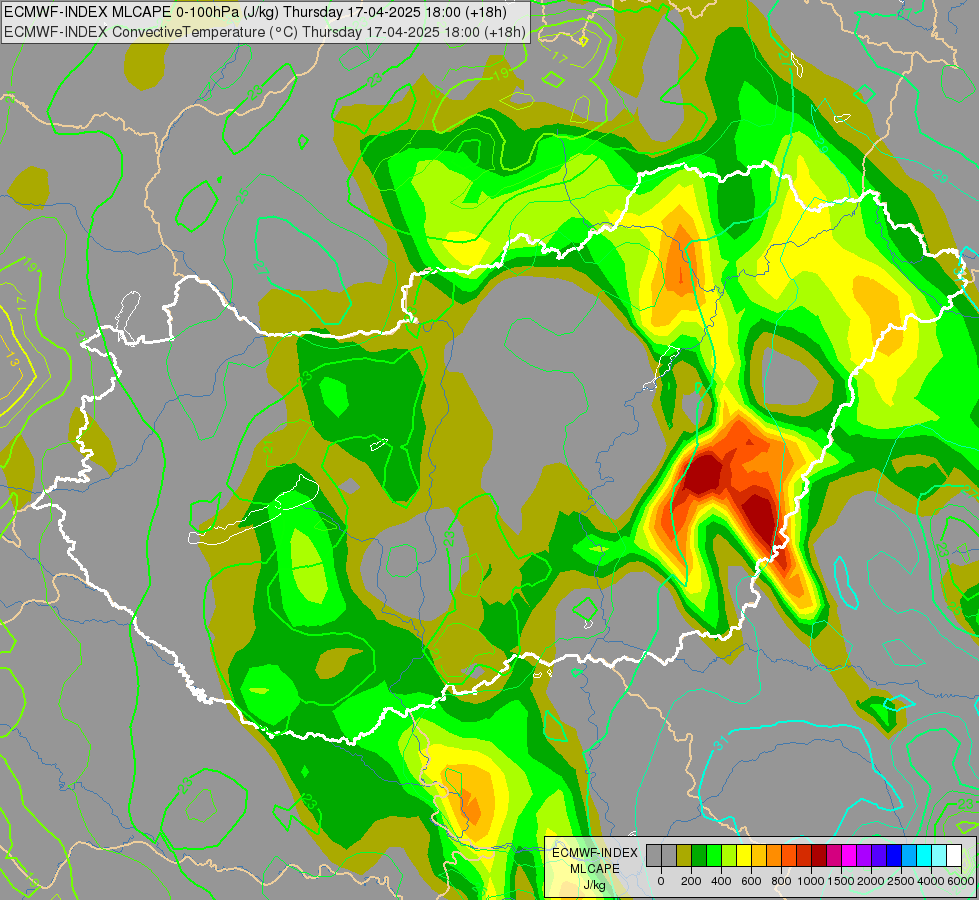Click the amber legend swatch right of 600

[759, 855]
